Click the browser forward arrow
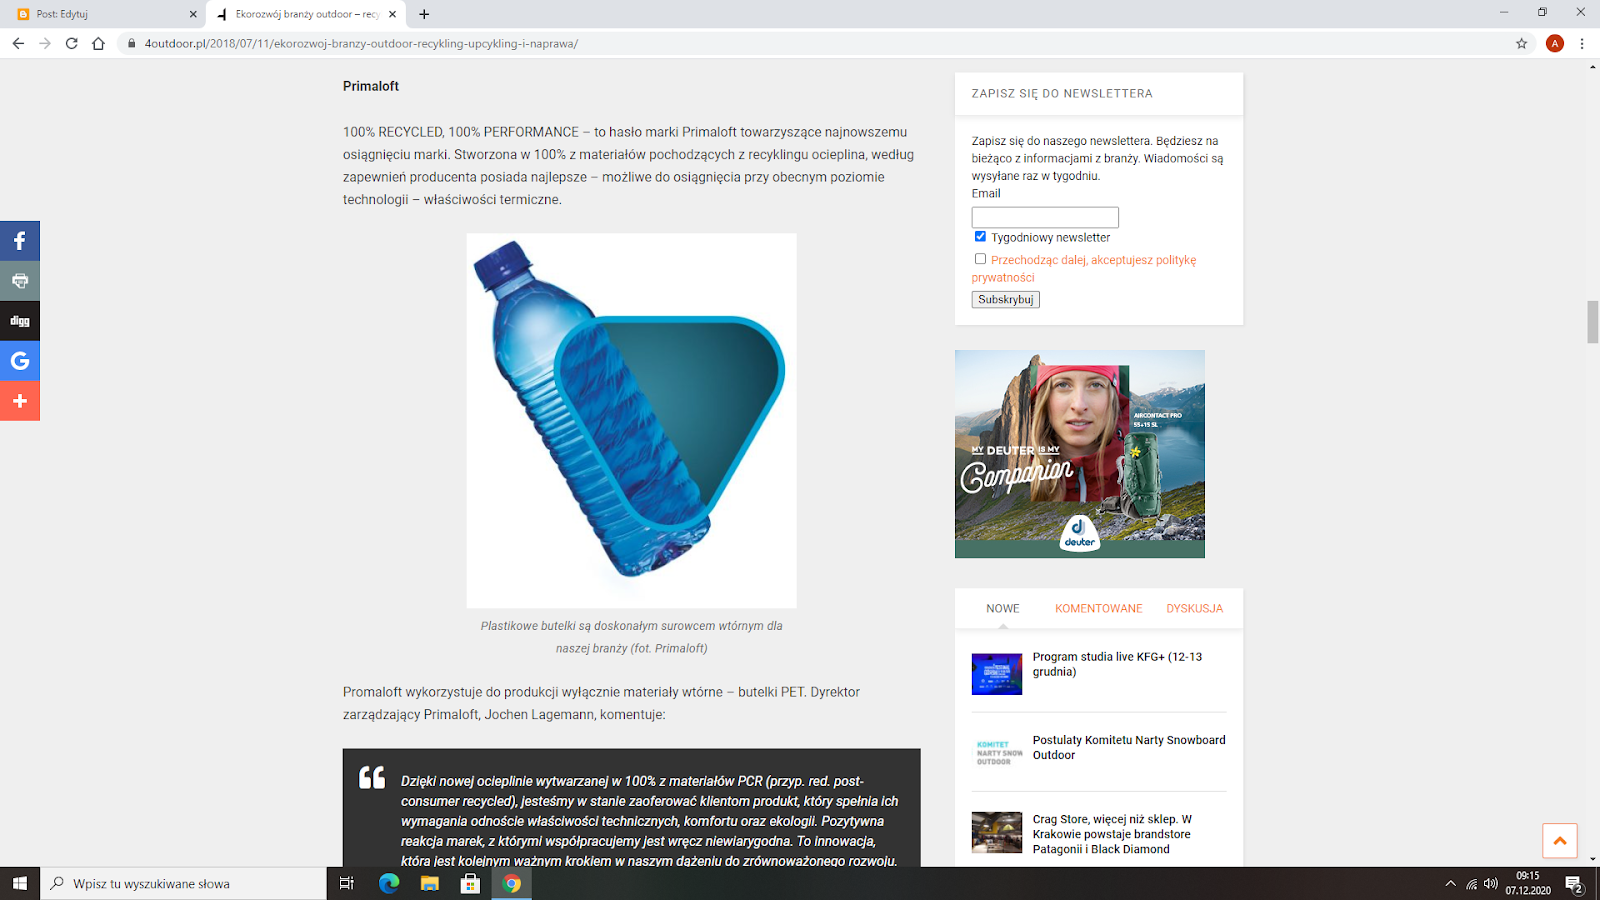This screenshot has width=1600, height=900. coord(45,43)
